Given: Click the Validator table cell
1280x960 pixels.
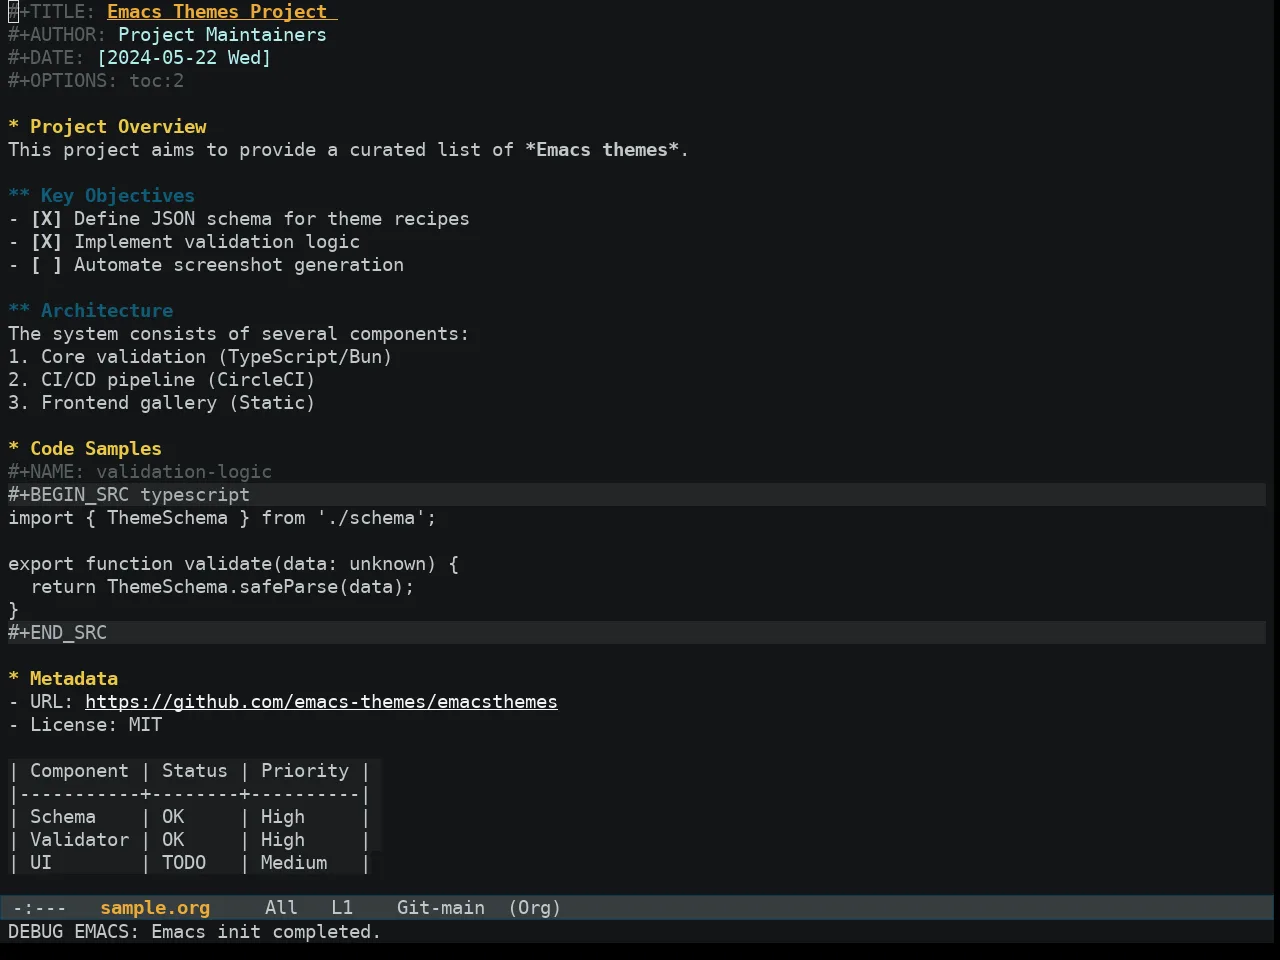Looking at the screenshot, I should [79, 840].
